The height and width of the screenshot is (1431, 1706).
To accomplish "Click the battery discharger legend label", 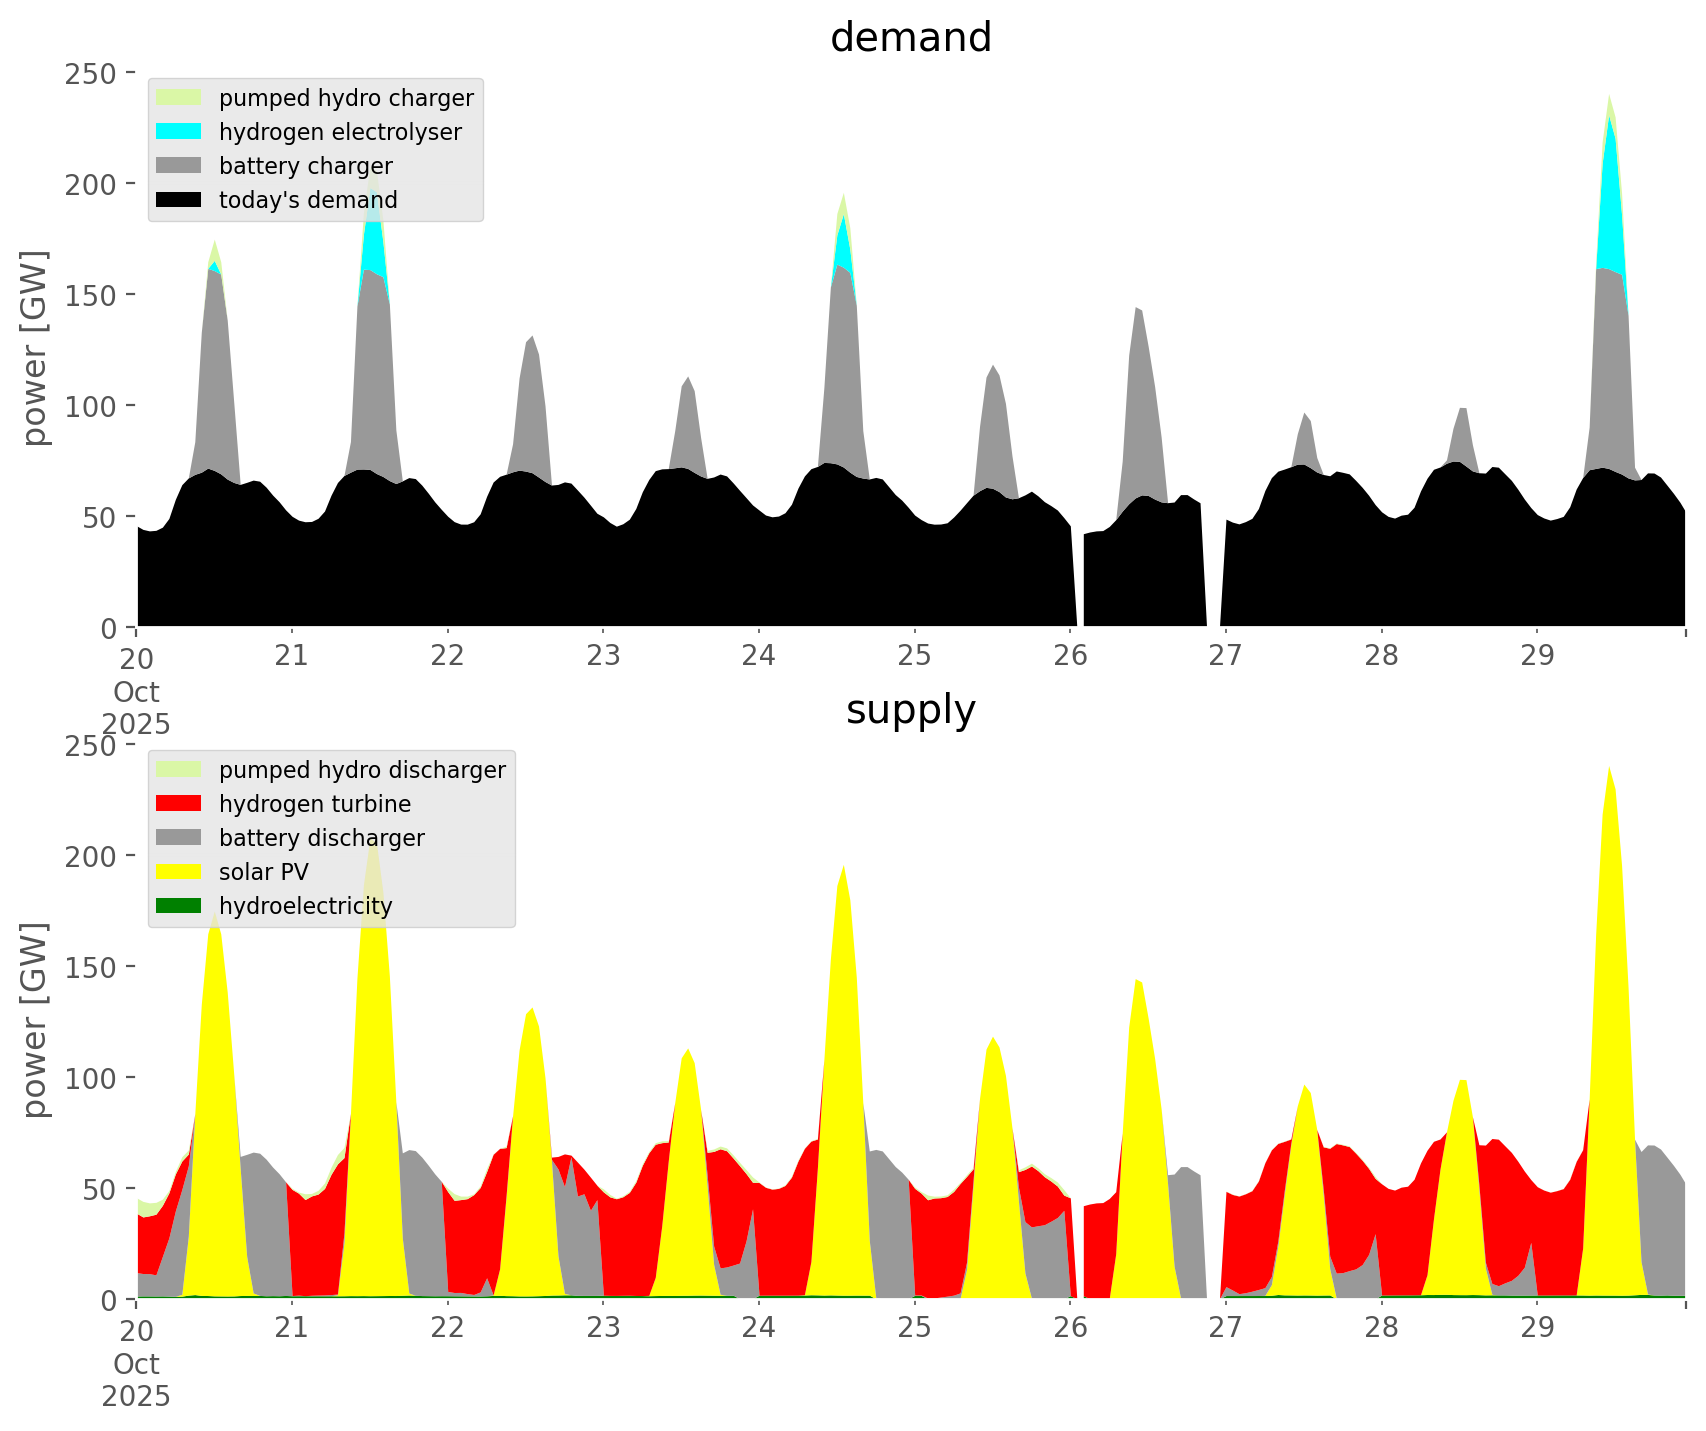I will pyautogui.click(x=321, y=838).
